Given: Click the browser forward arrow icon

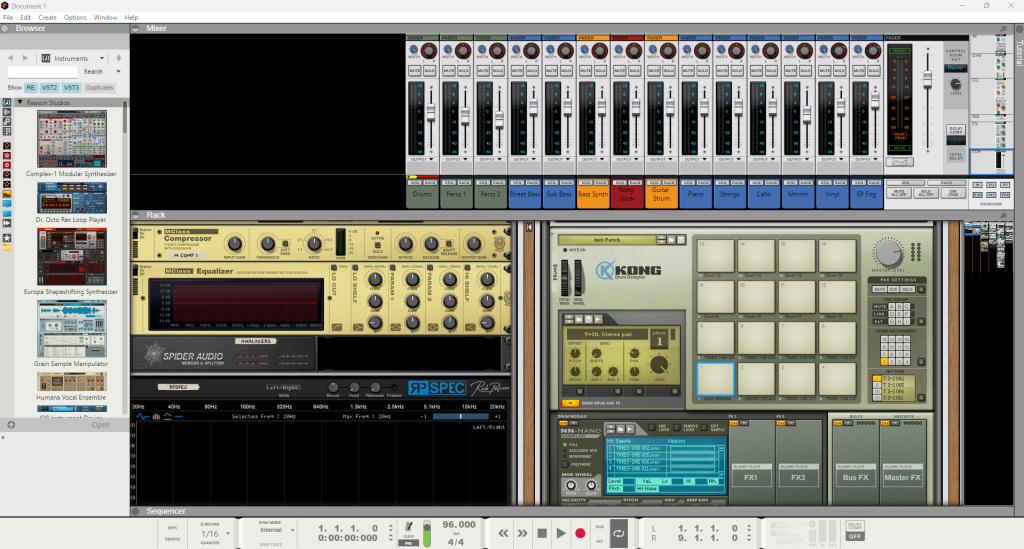Looking at the screenshot, I should click(25, 58).
